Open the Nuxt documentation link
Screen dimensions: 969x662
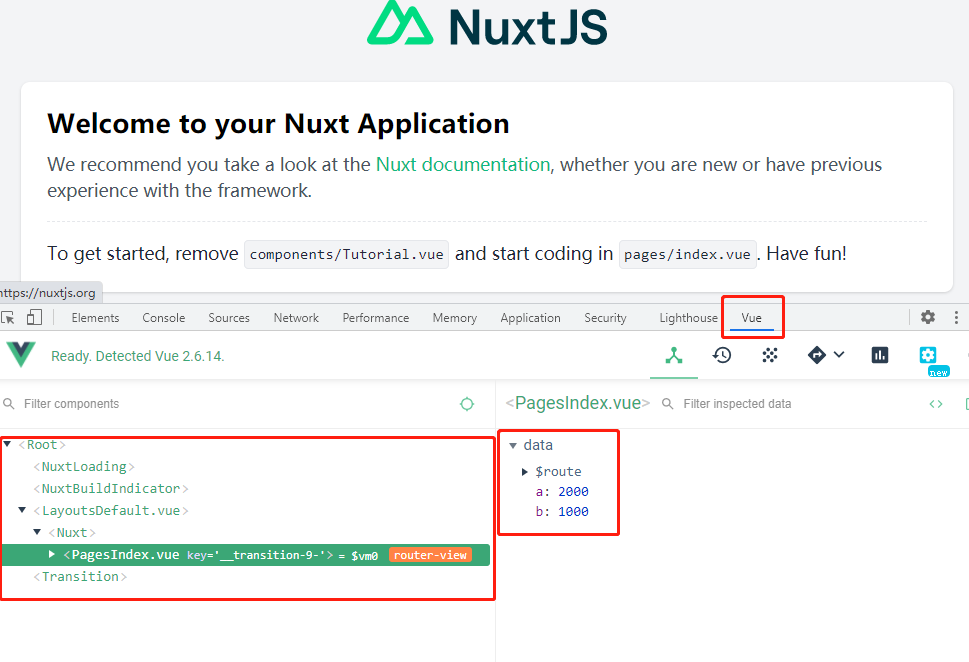(x=463, y=163)
